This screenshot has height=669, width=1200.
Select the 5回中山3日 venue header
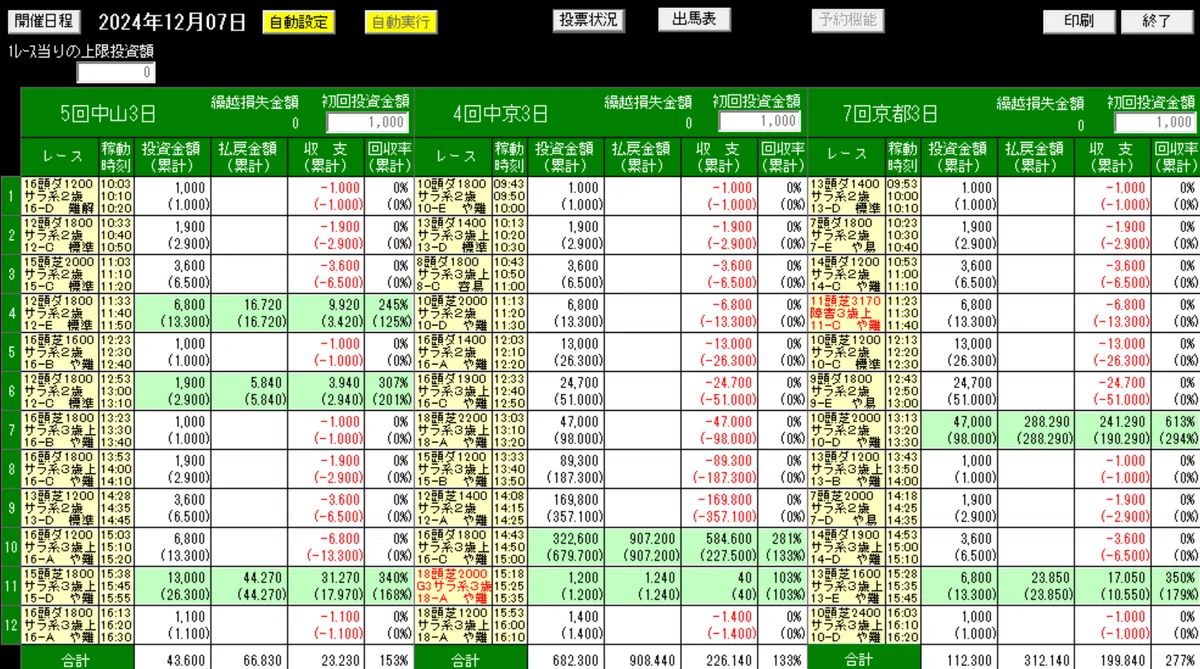(108, 113)
